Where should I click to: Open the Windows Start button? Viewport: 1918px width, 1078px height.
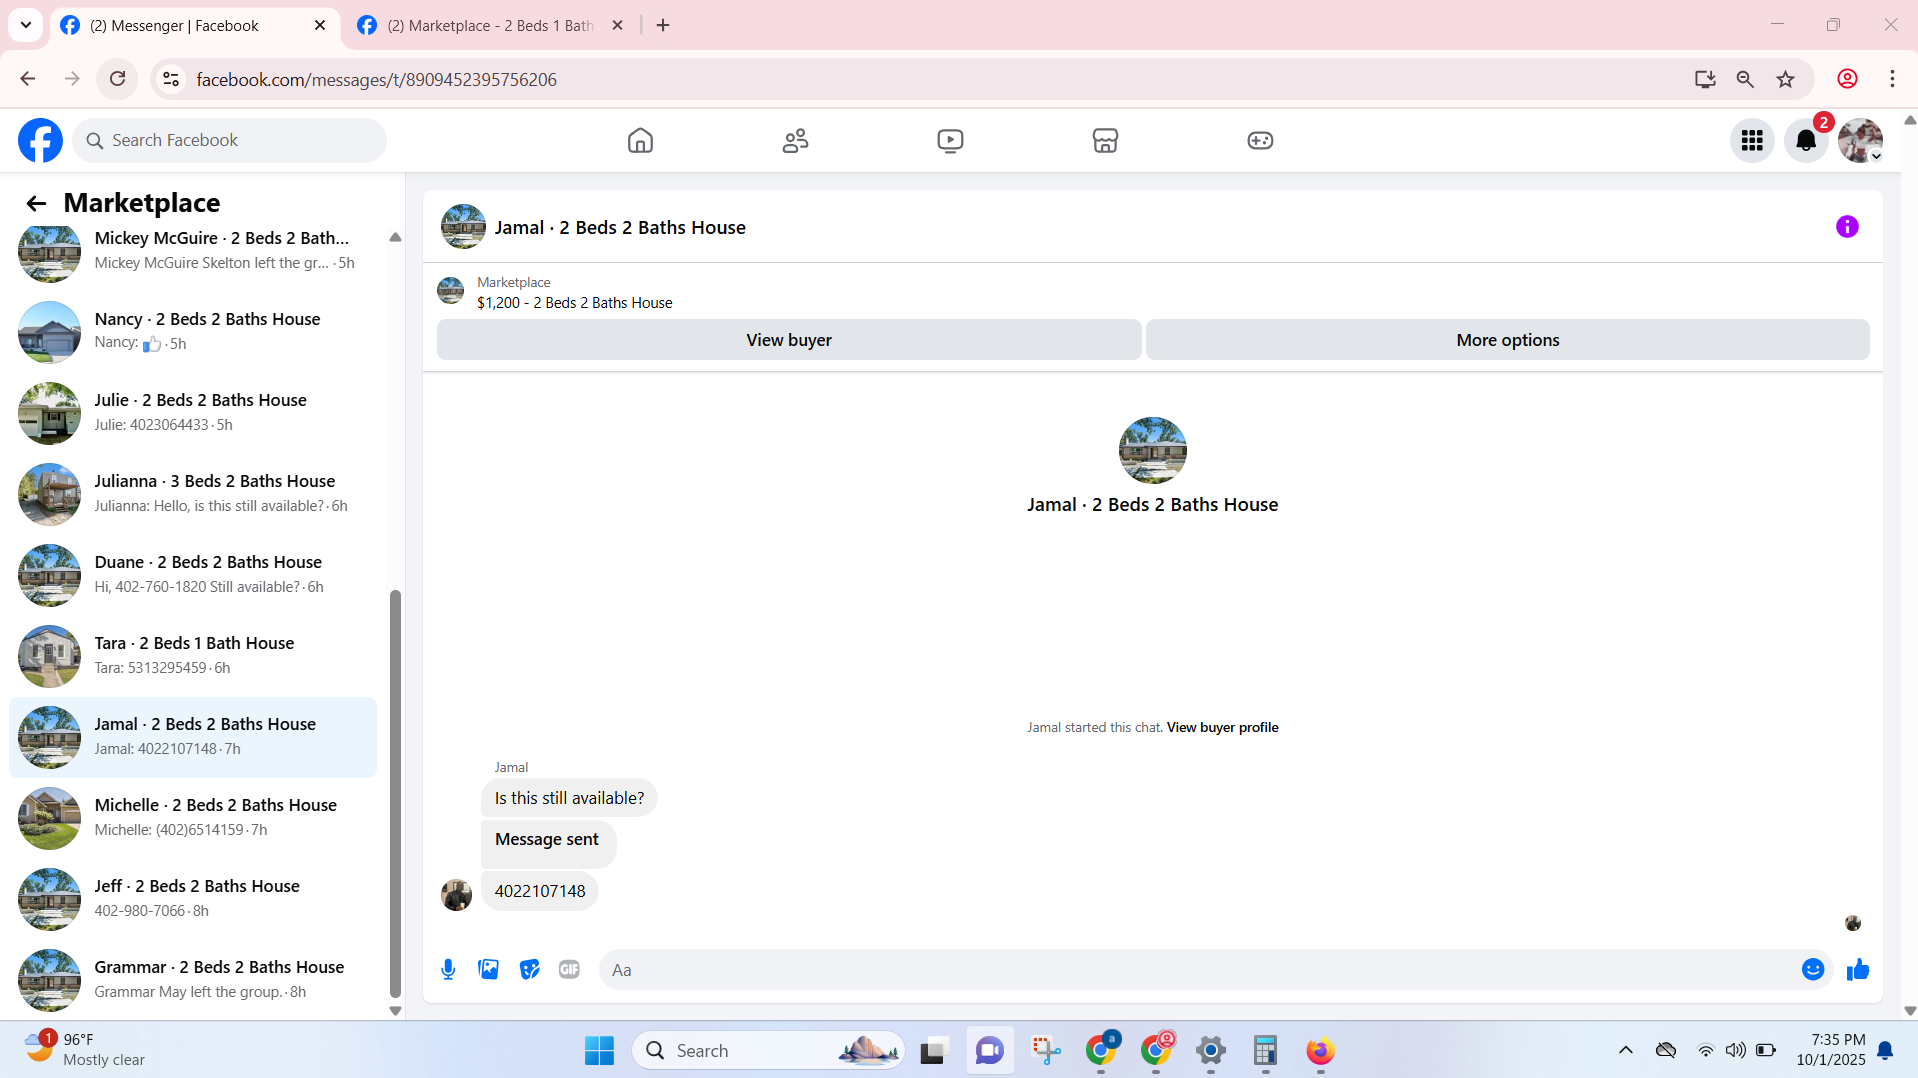[599, 1051]
